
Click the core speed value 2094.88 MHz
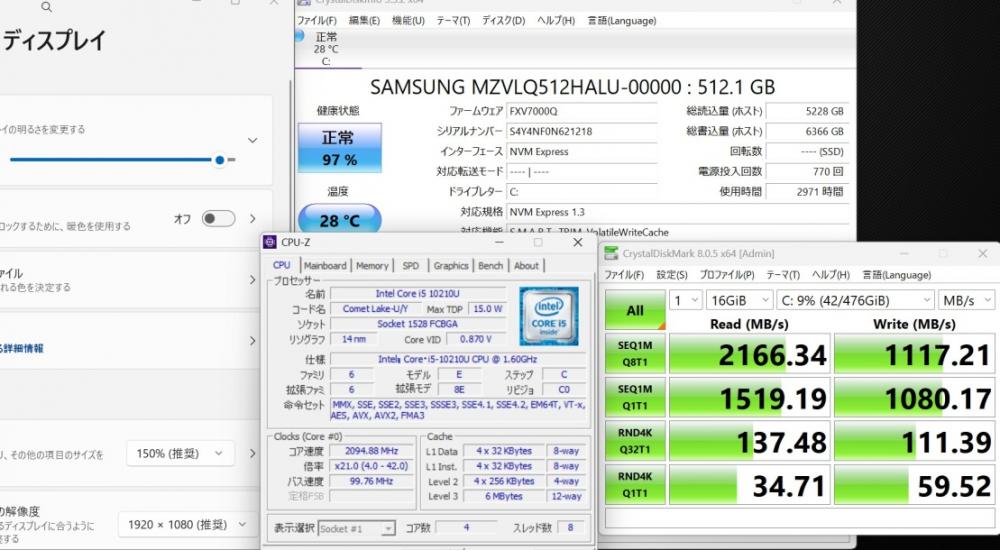coord(371,451)
